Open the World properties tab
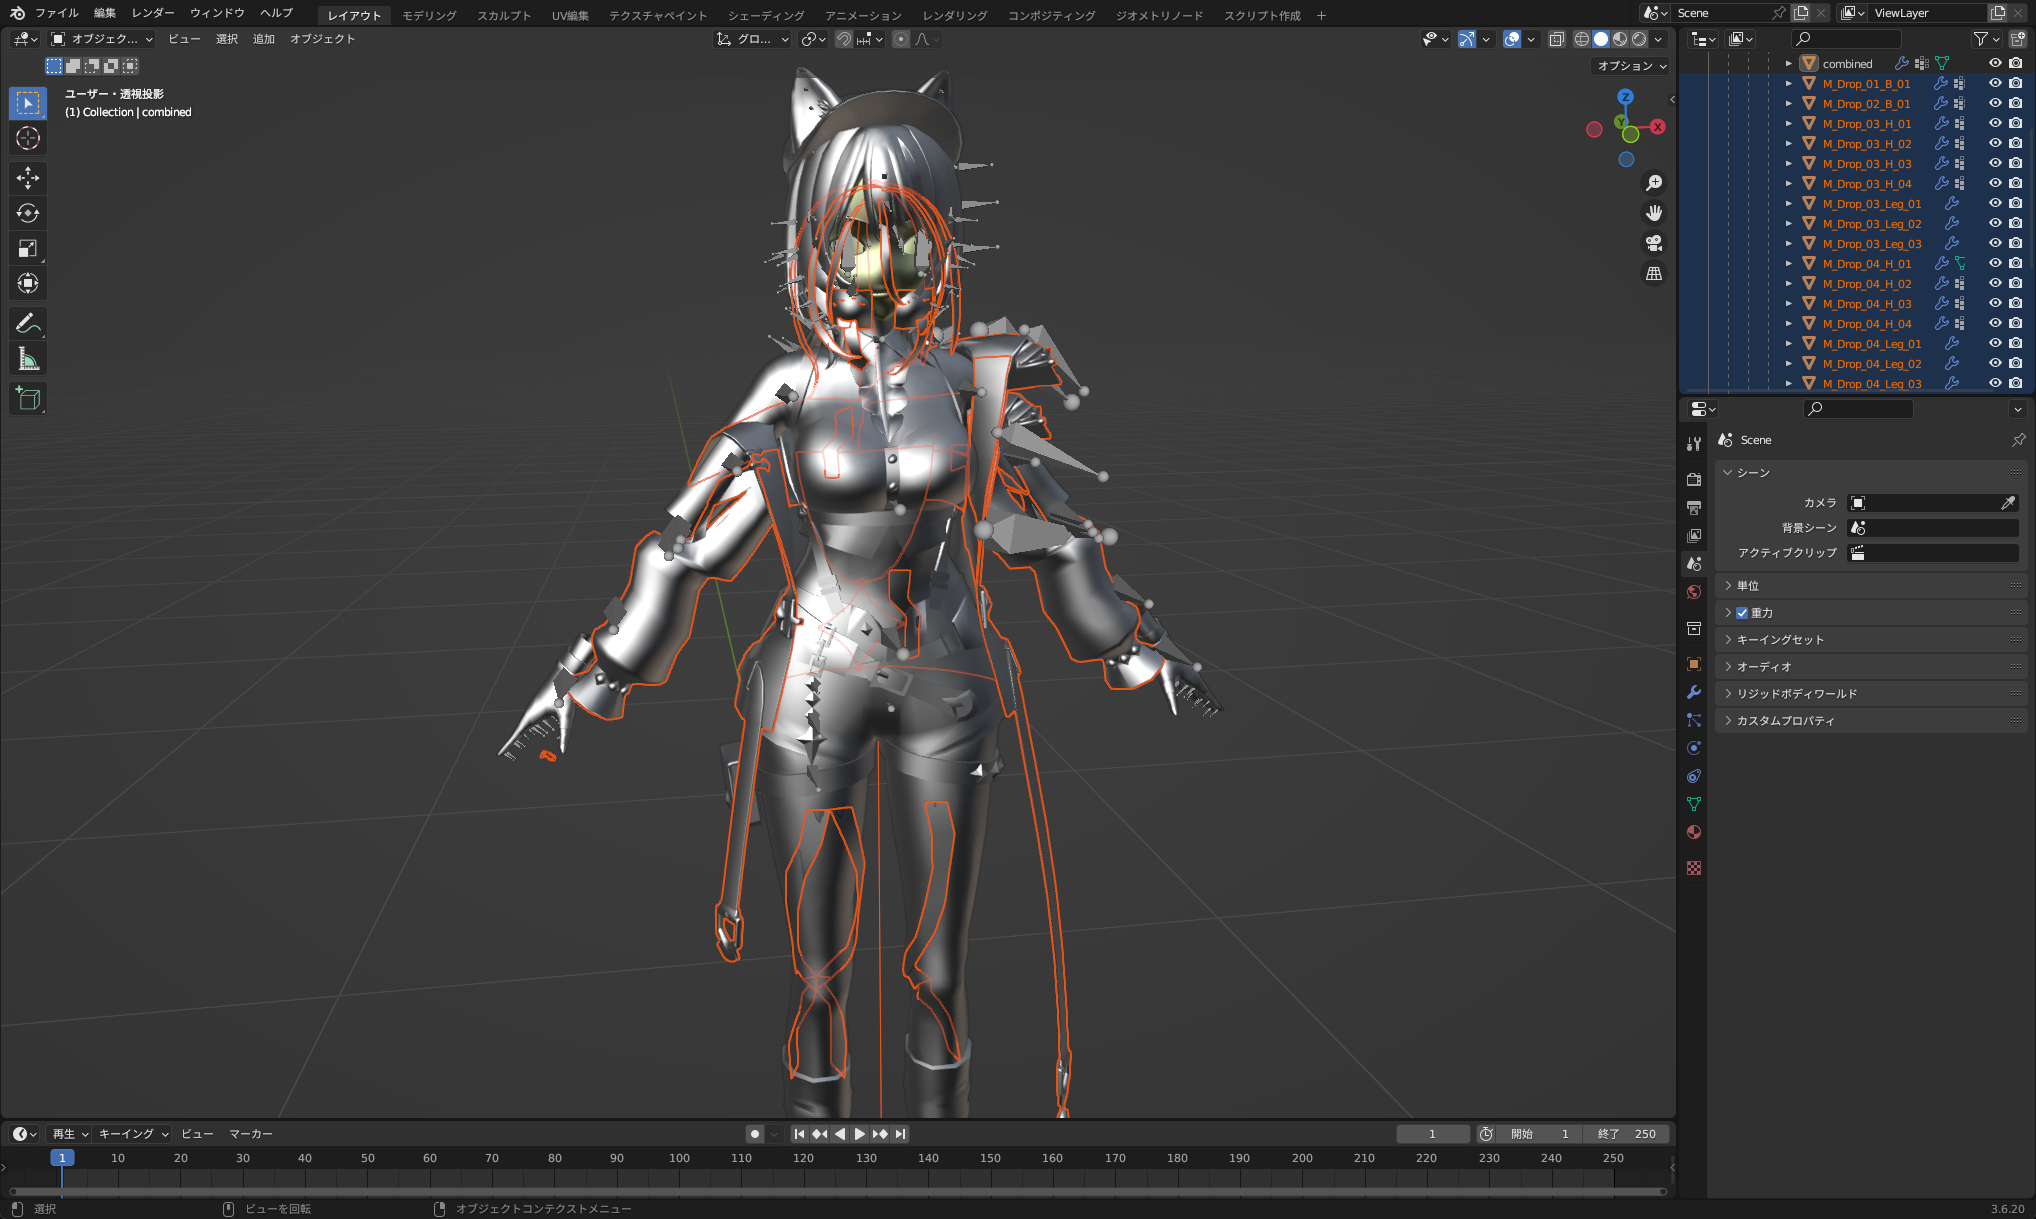The image size is (2036, 1219). click(1694, 592)
